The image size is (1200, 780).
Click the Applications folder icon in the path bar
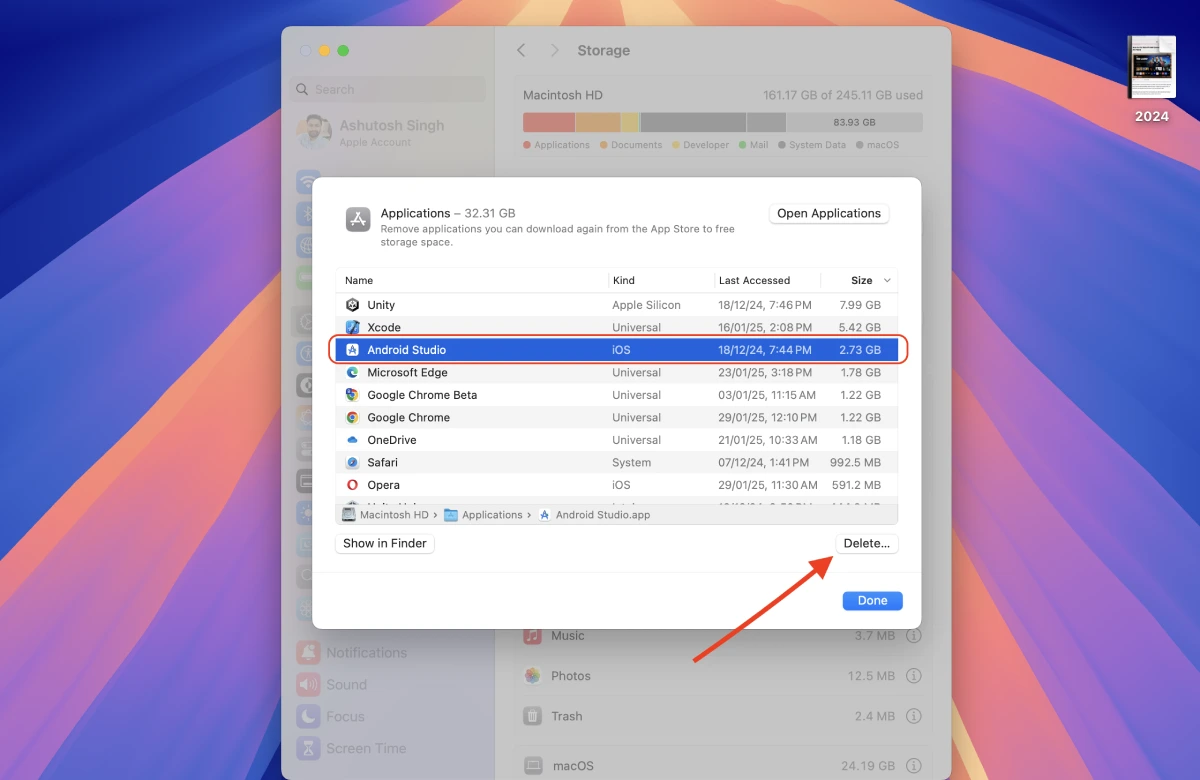coord(451,515)
